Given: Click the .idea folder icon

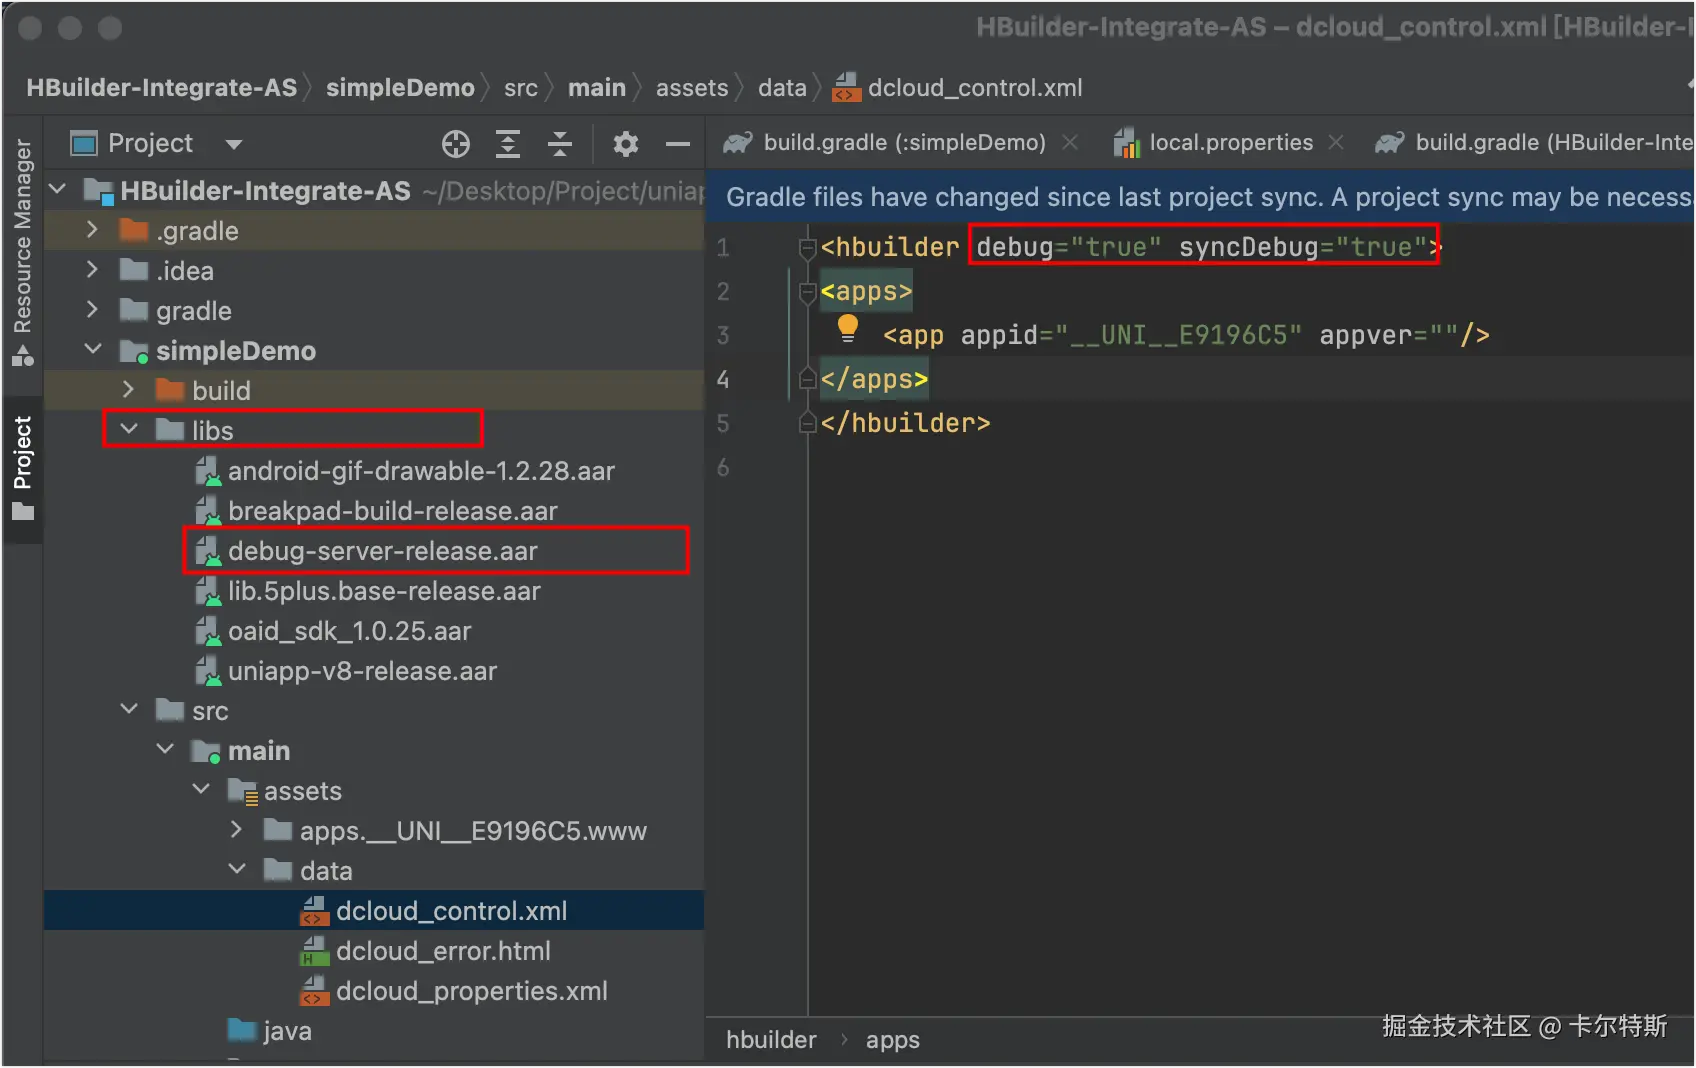Looking at the screenshot, I should (134, 271).
